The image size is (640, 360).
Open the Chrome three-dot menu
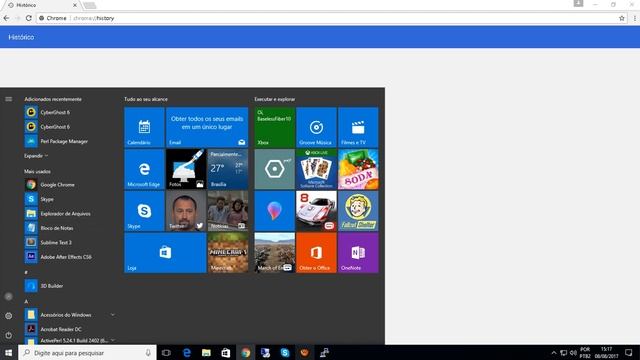(x=635, y=18)
